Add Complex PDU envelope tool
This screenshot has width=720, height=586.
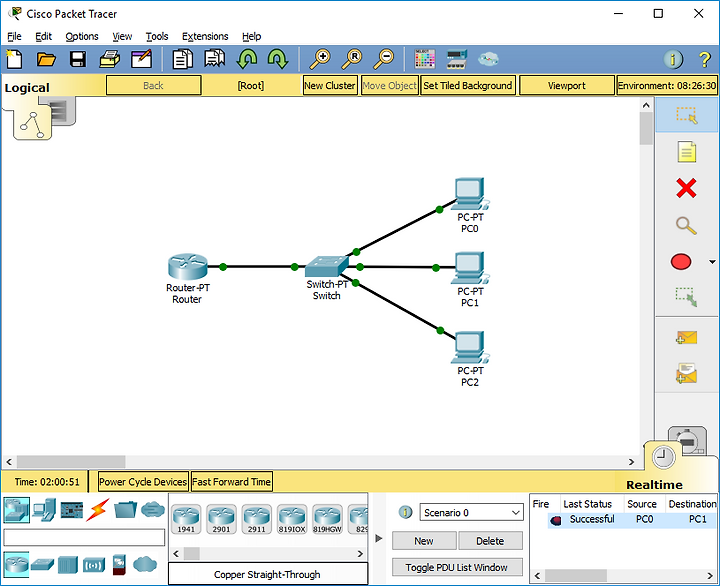coord(686,373)
